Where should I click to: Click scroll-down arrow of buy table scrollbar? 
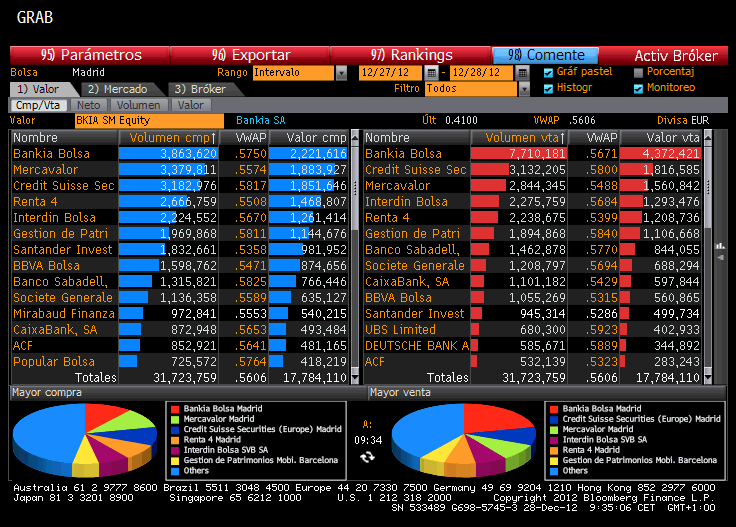[355, 377]
